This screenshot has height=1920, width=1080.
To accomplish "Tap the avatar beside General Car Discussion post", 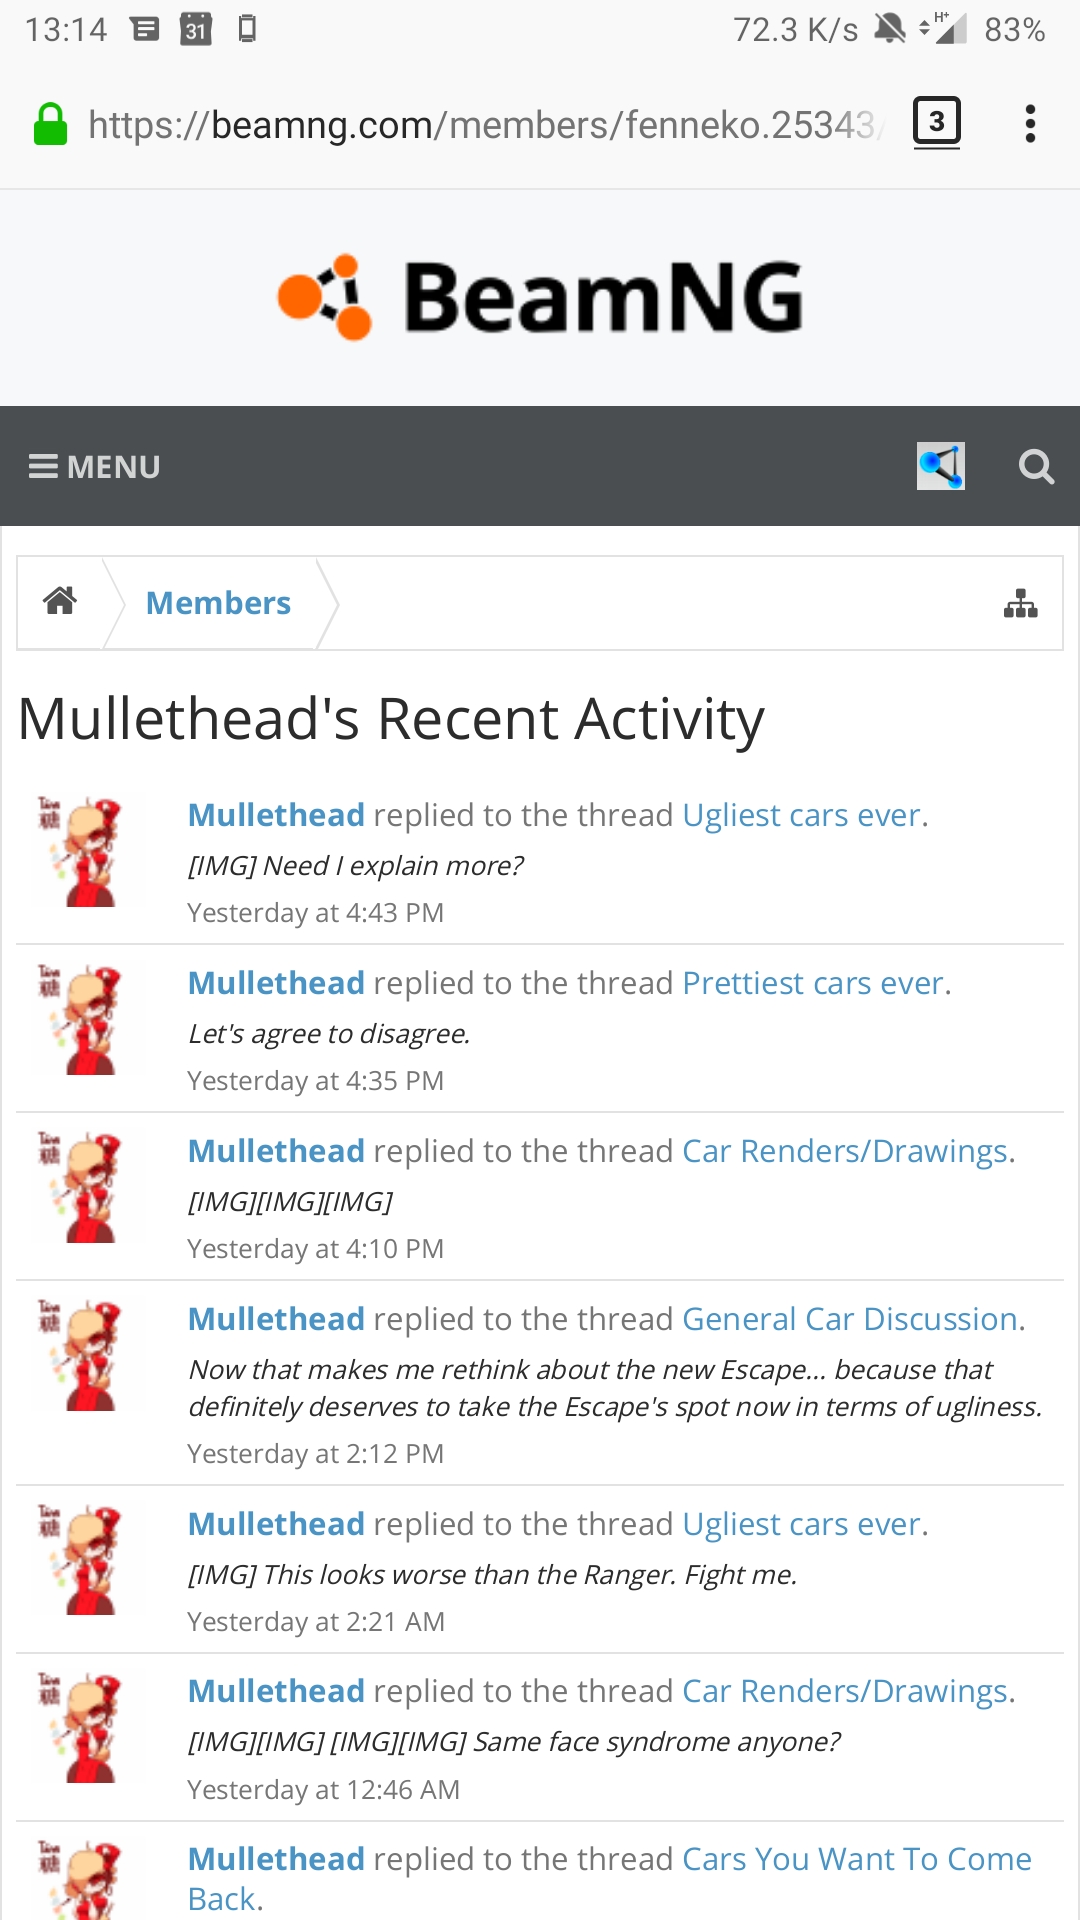I will coord(79,1355).
